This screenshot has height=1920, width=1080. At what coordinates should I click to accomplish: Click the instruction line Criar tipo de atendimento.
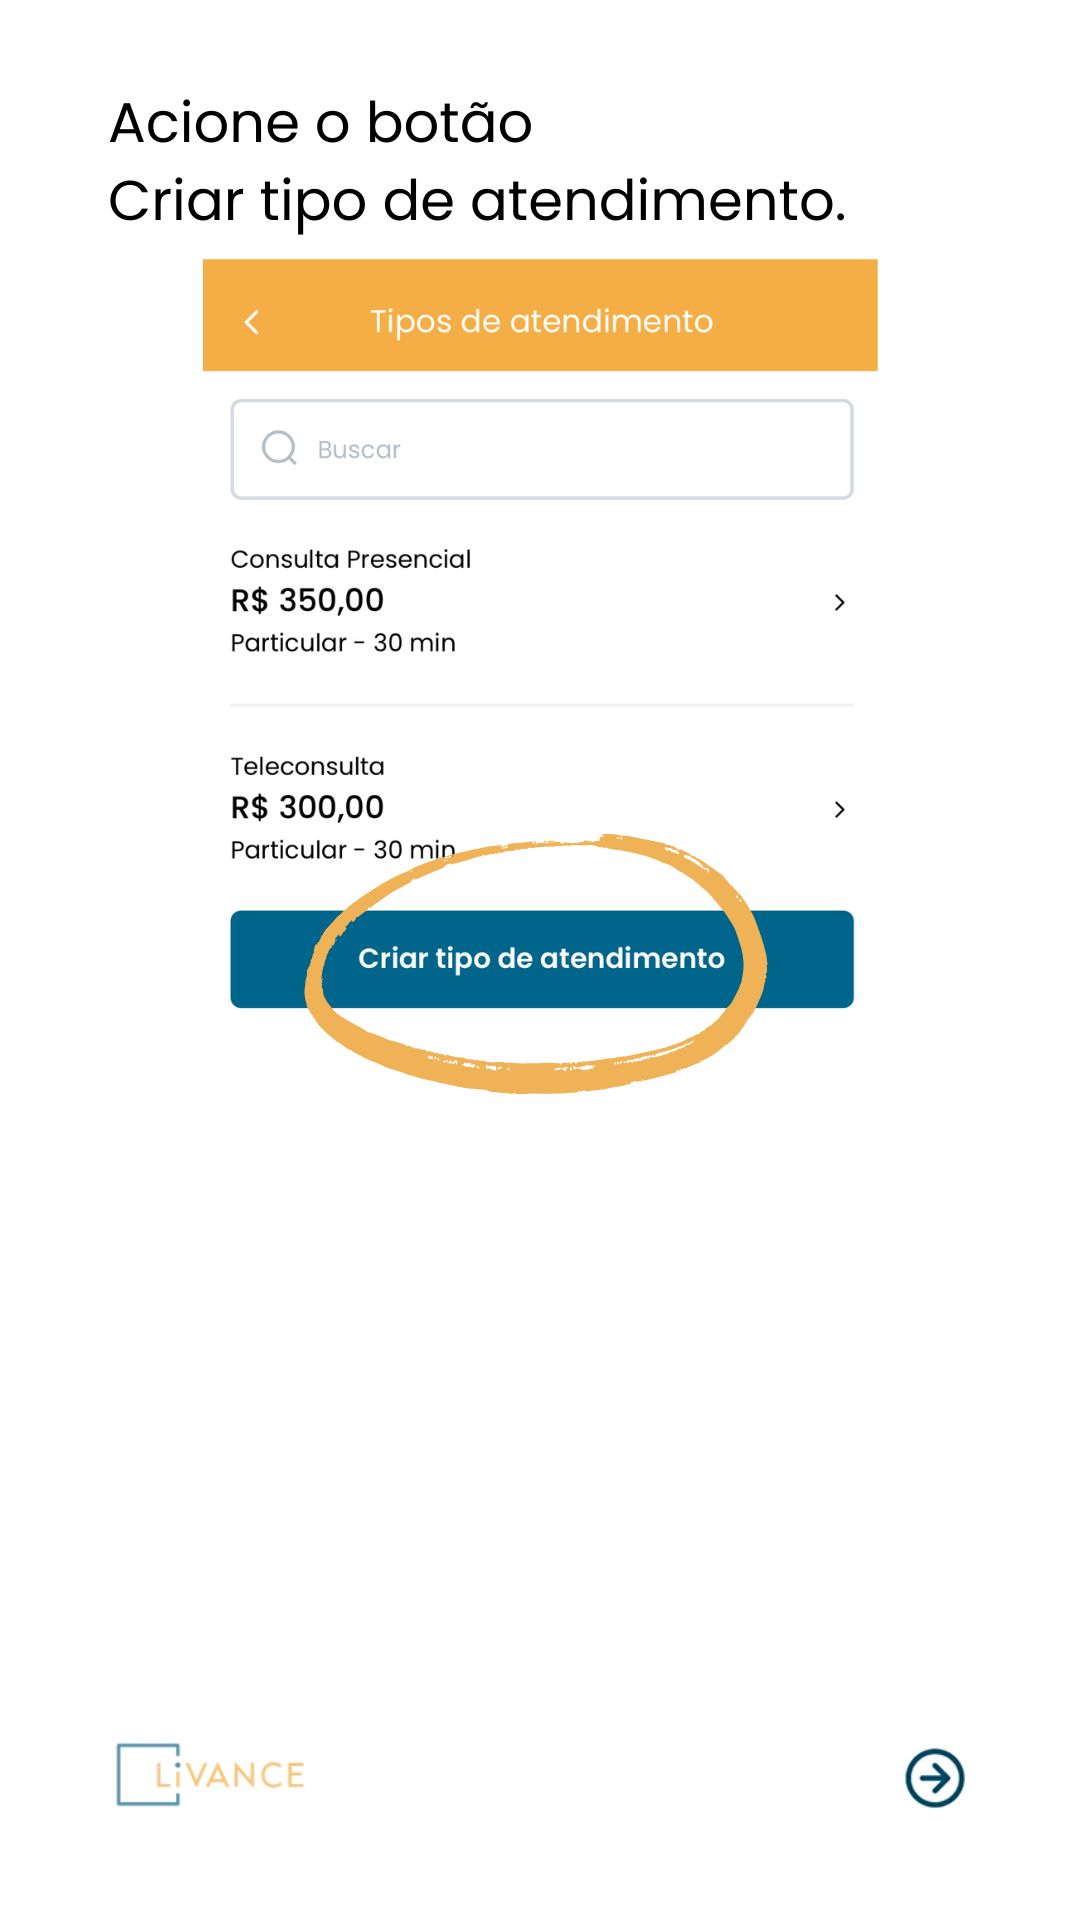[x=477, y=203]
